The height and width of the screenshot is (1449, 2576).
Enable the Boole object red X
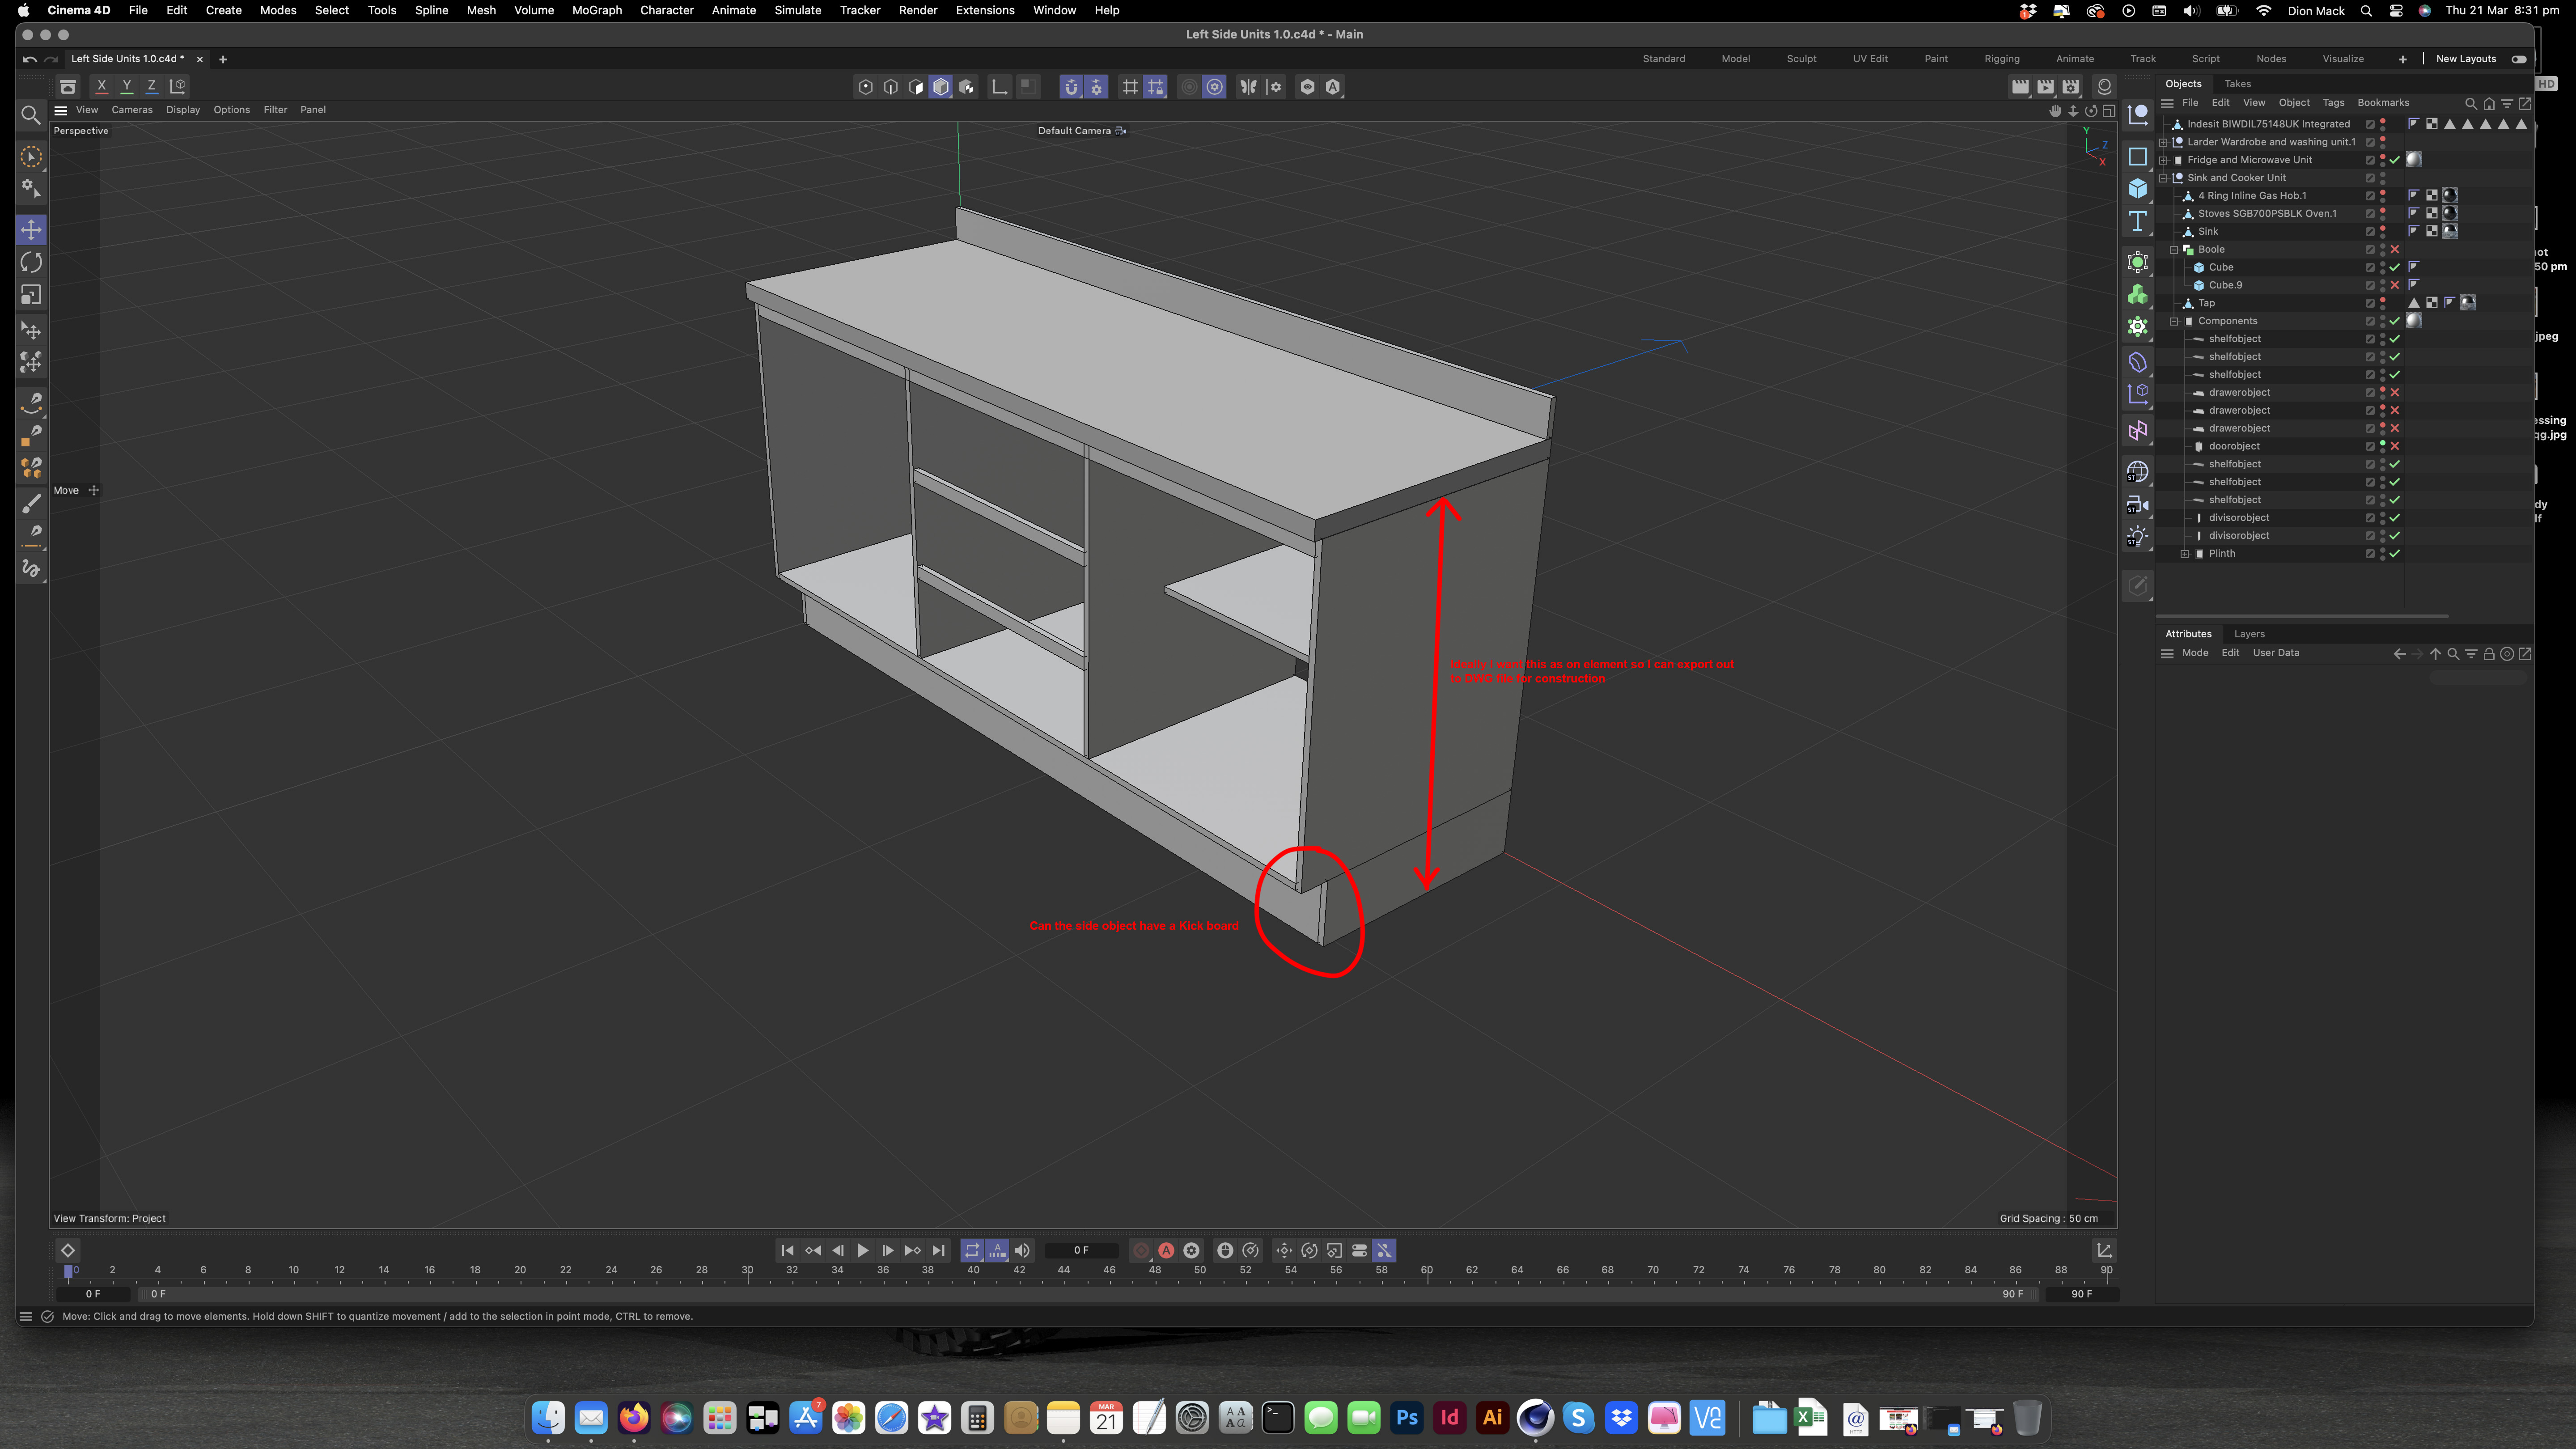[x=2395, y=249]
